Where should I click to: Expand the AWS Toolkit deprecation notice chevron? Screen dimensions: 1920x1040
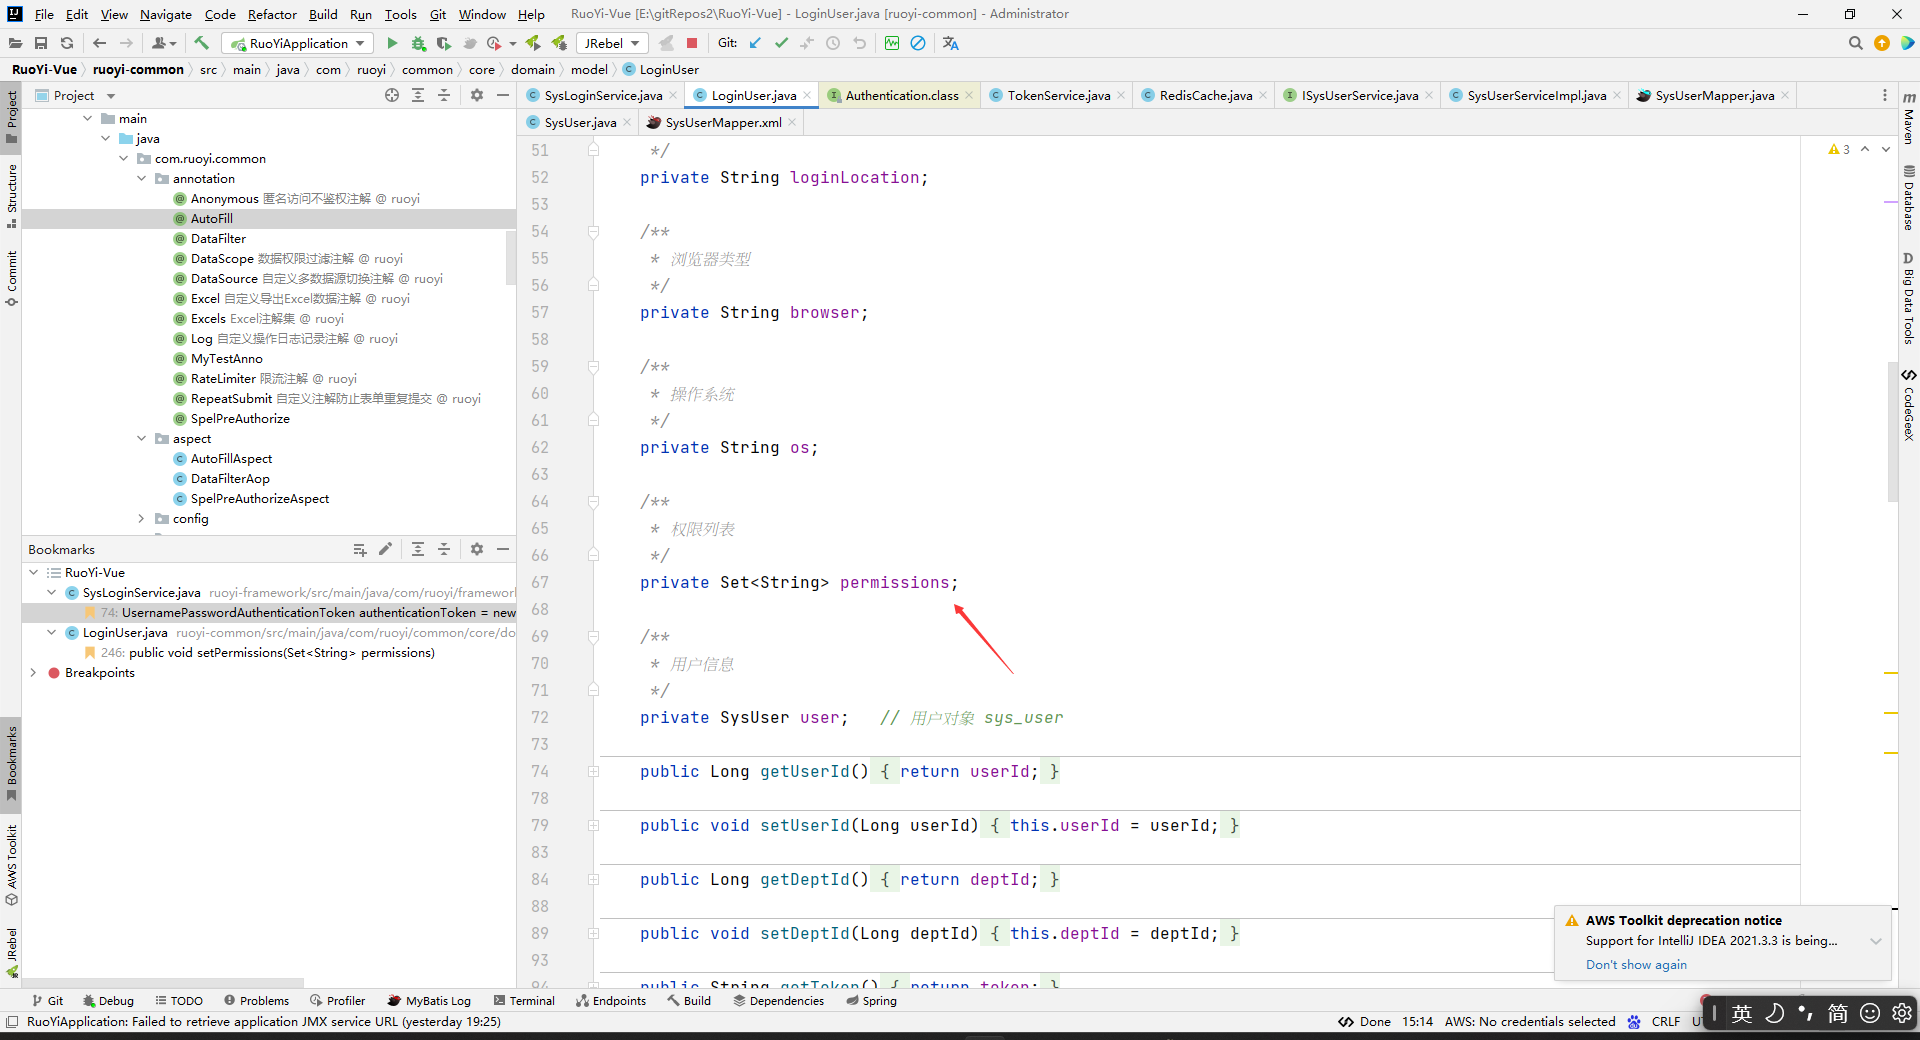tap(1876, 941)
